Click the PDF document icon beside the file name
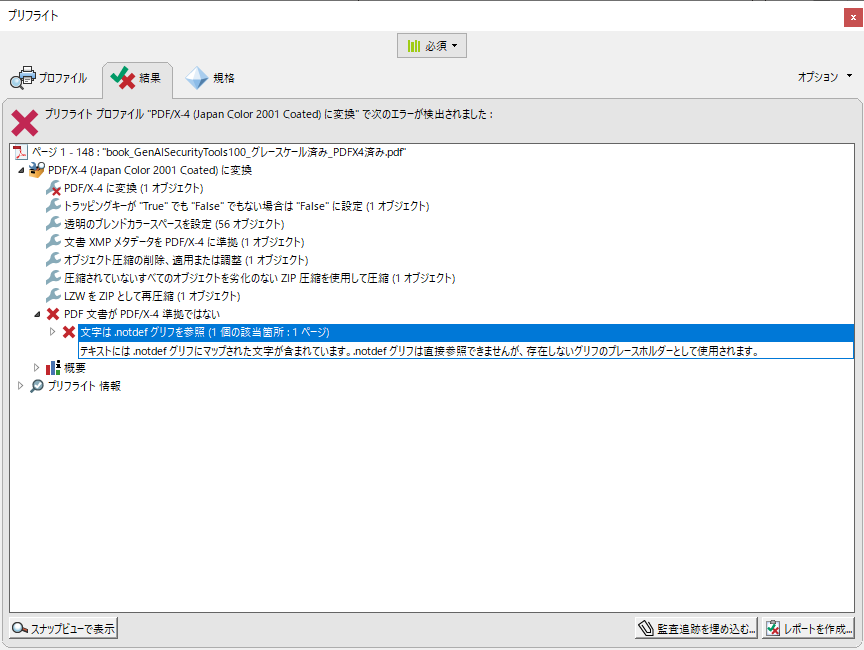This screenshot has width=864, height=650. [x=20, y=152]
